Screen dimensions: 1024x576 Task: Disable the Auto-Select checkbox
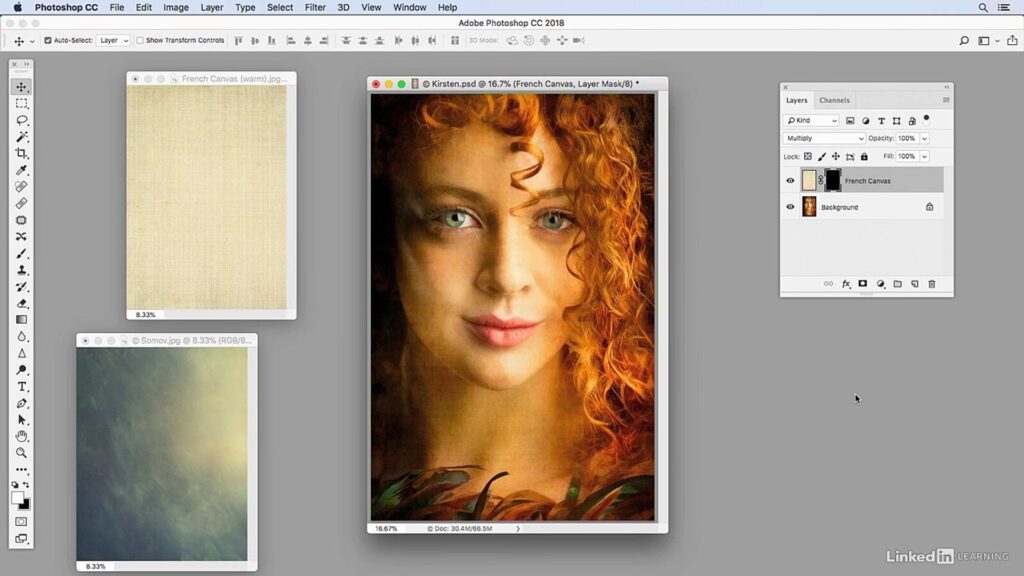48,41
